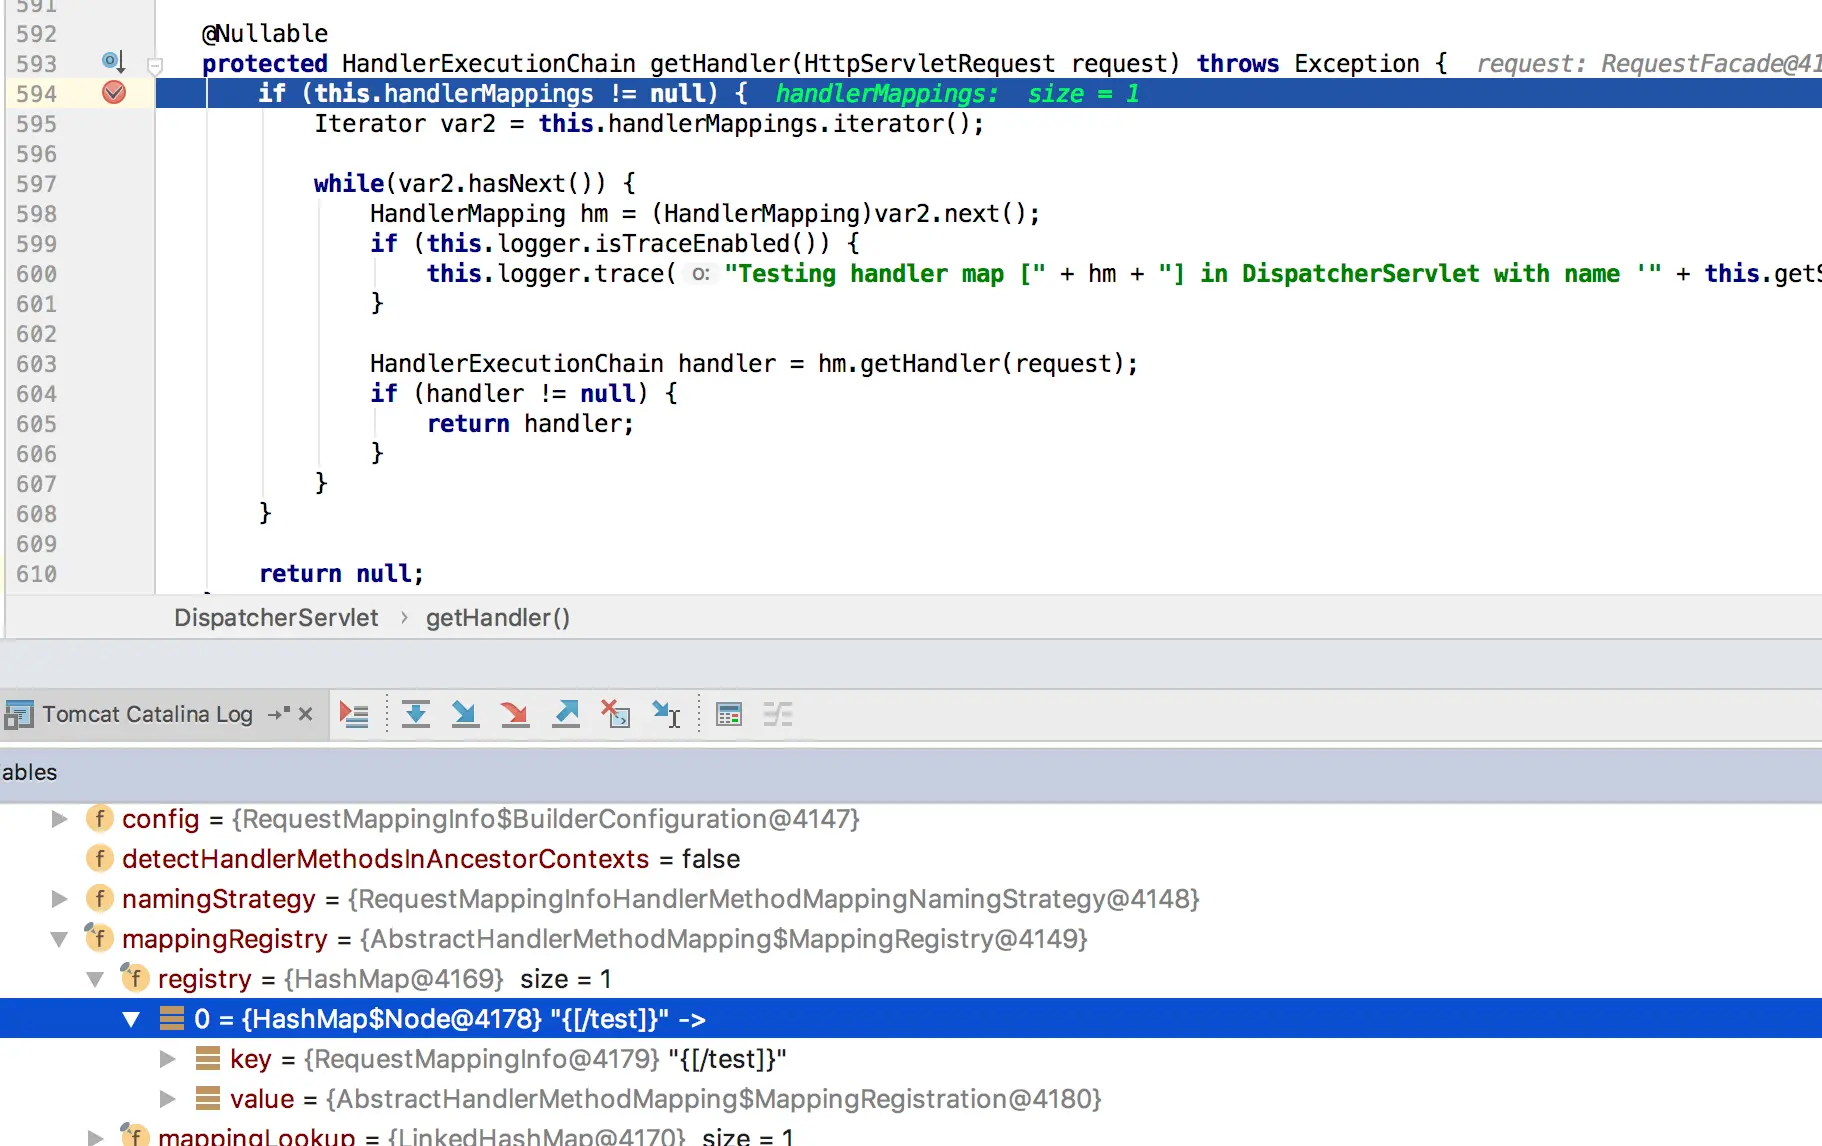1822x1146 pixels.
Task: Select the detectHandlerMethodsInAncestorContexts variable row
Action: (911, 859)
